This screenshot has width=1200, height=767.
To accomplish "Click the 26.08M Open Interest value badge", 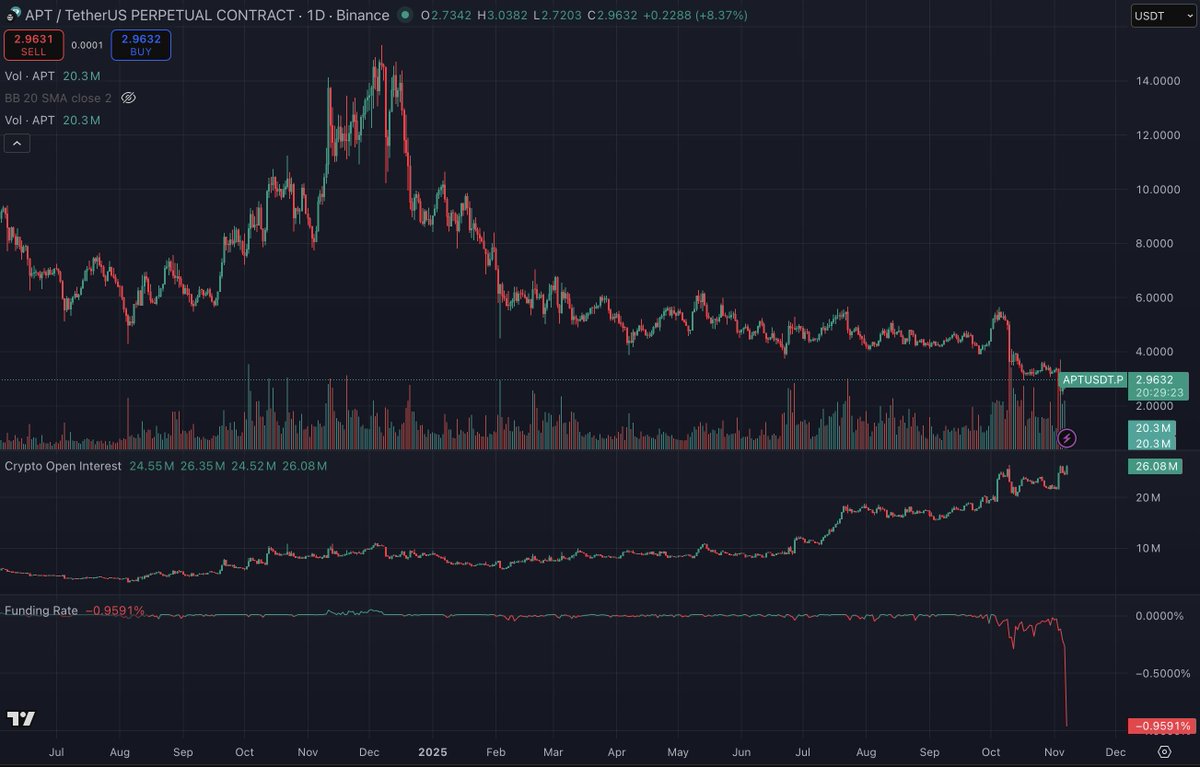I will [1155, 466].
